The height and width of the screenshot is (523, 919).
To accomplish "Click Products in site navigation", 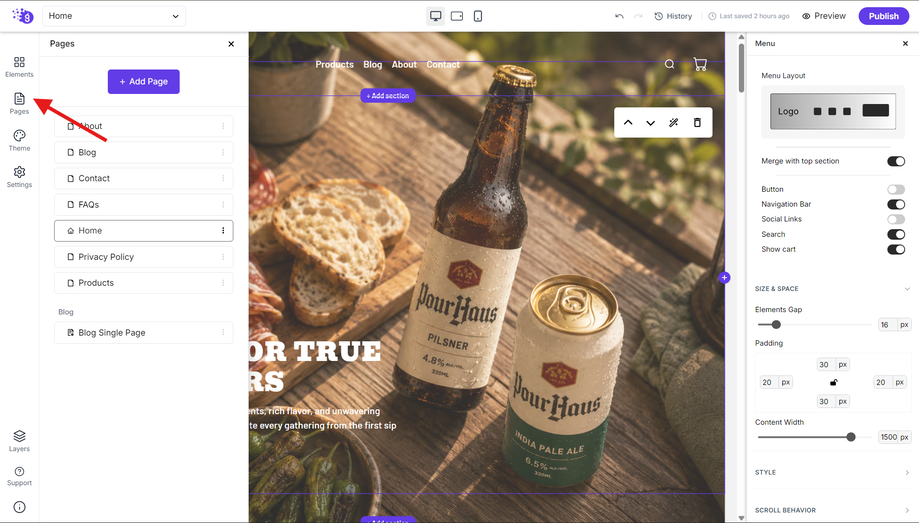I will click(x=335, y=64).
